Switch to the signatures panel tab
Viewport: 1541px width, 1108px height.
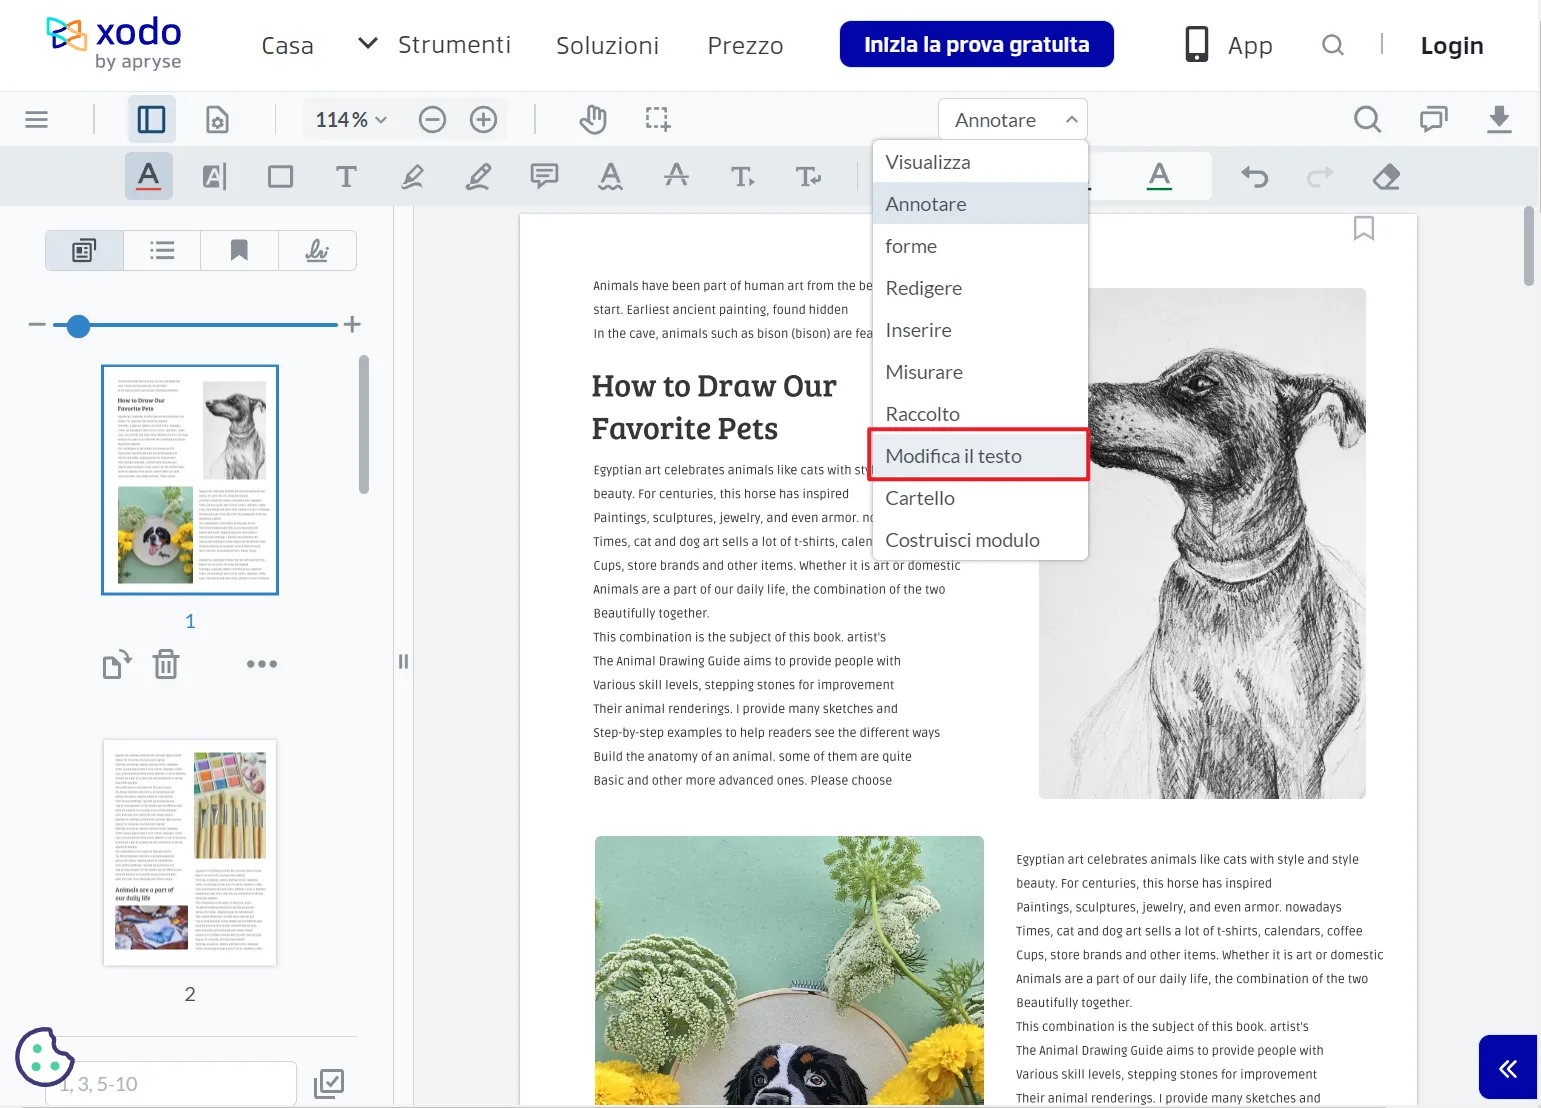pos(317,250)
